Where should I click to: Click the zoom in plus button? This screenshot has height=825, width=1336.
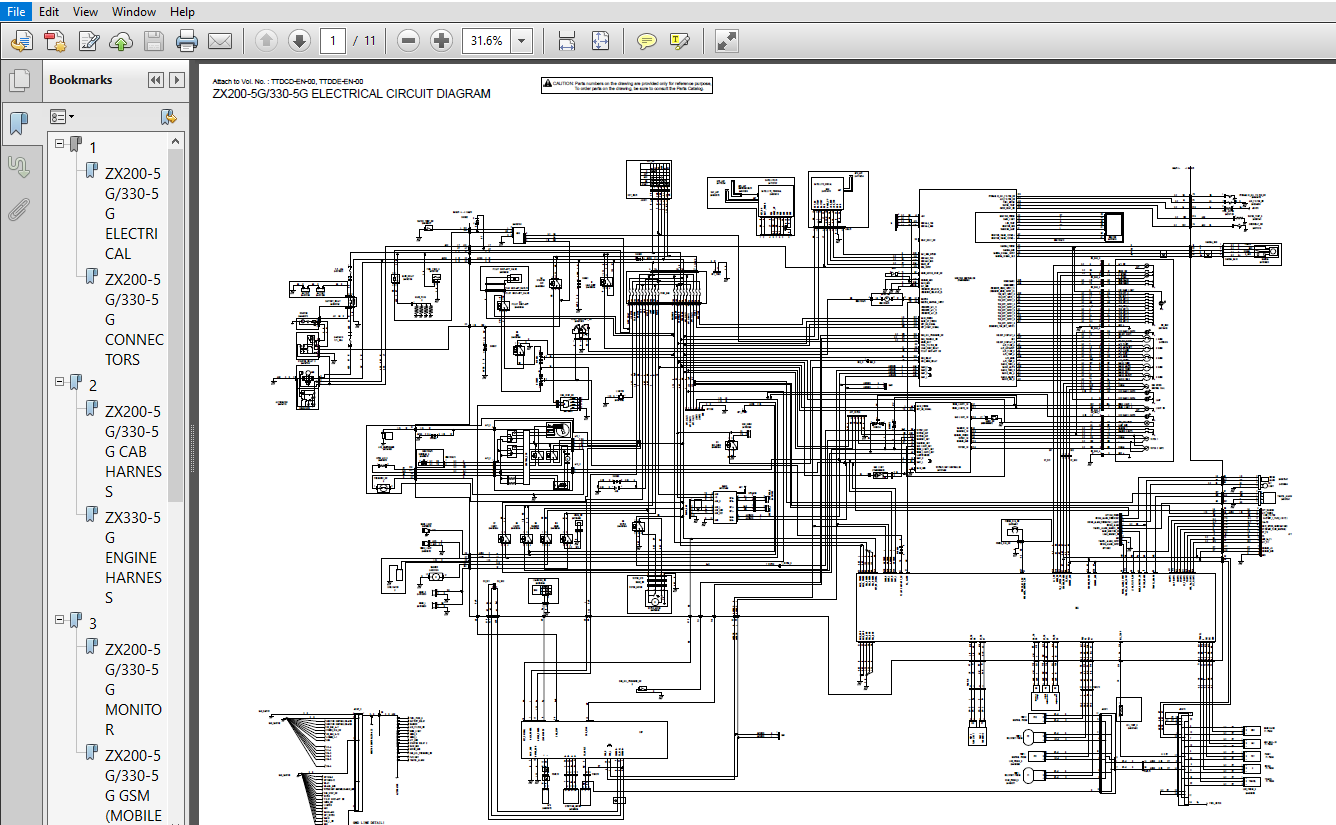click(x=441, y=41)
